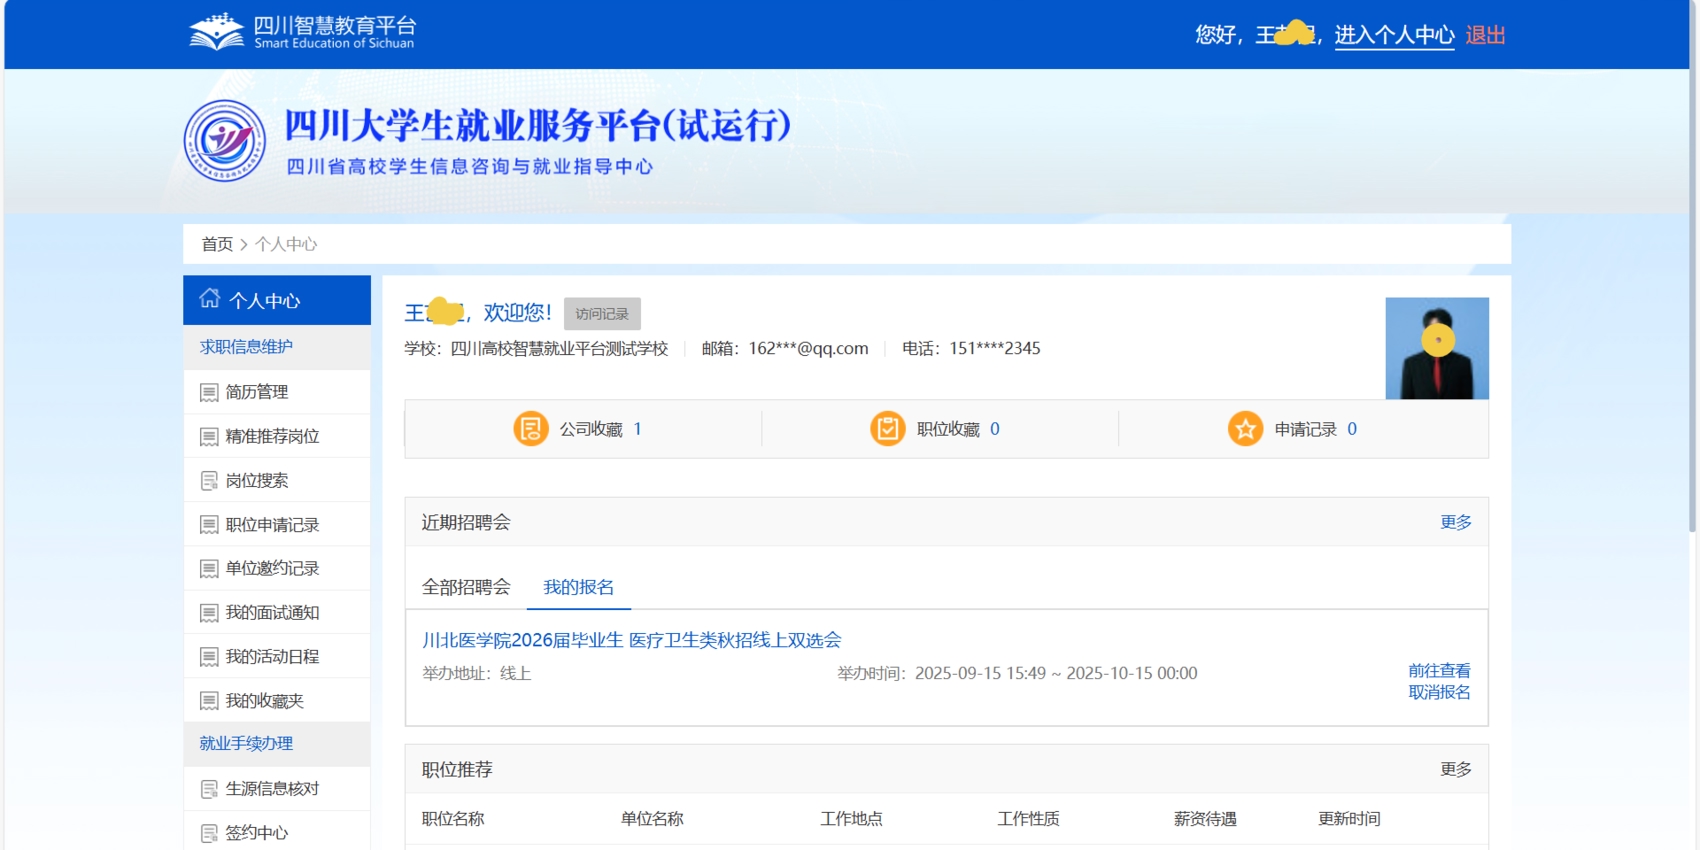Open the 进入个人中心 link

pyautogui.click(x=1394, y=35)
